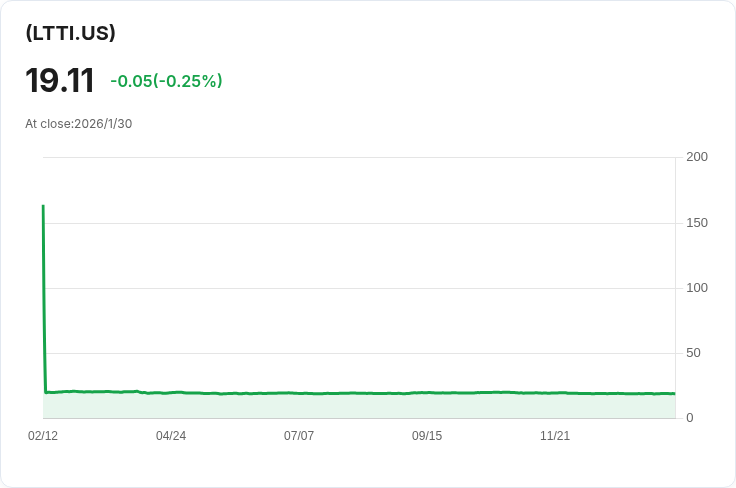
Task: Select the 09/15 date on the x-axis
Action: click(427, 436)
